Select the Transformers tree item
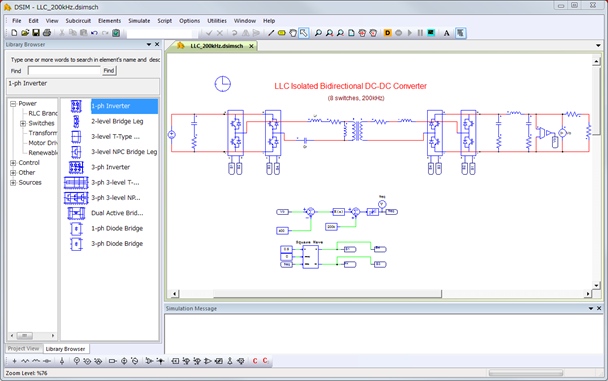This screenshot has width=608, height=381. click(43, 133)
